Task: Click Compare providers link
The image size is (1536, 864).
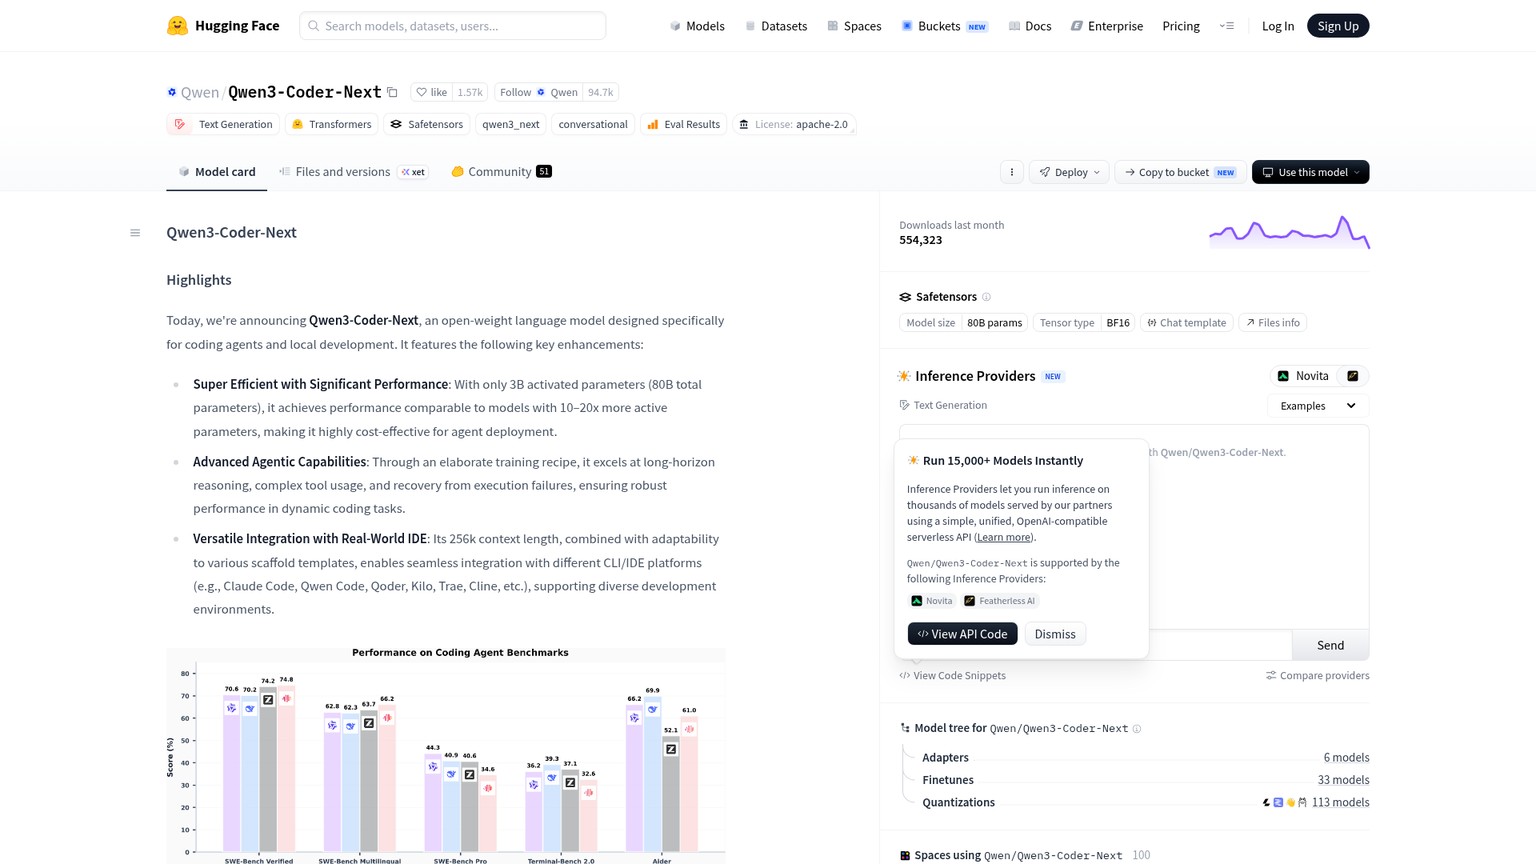Action: pos(1318,676)
